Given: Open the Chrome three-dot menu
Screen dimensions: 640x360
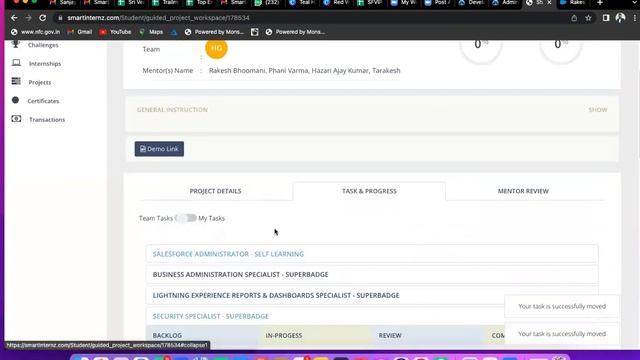Looking at the screenshot, I should point(635,18).
